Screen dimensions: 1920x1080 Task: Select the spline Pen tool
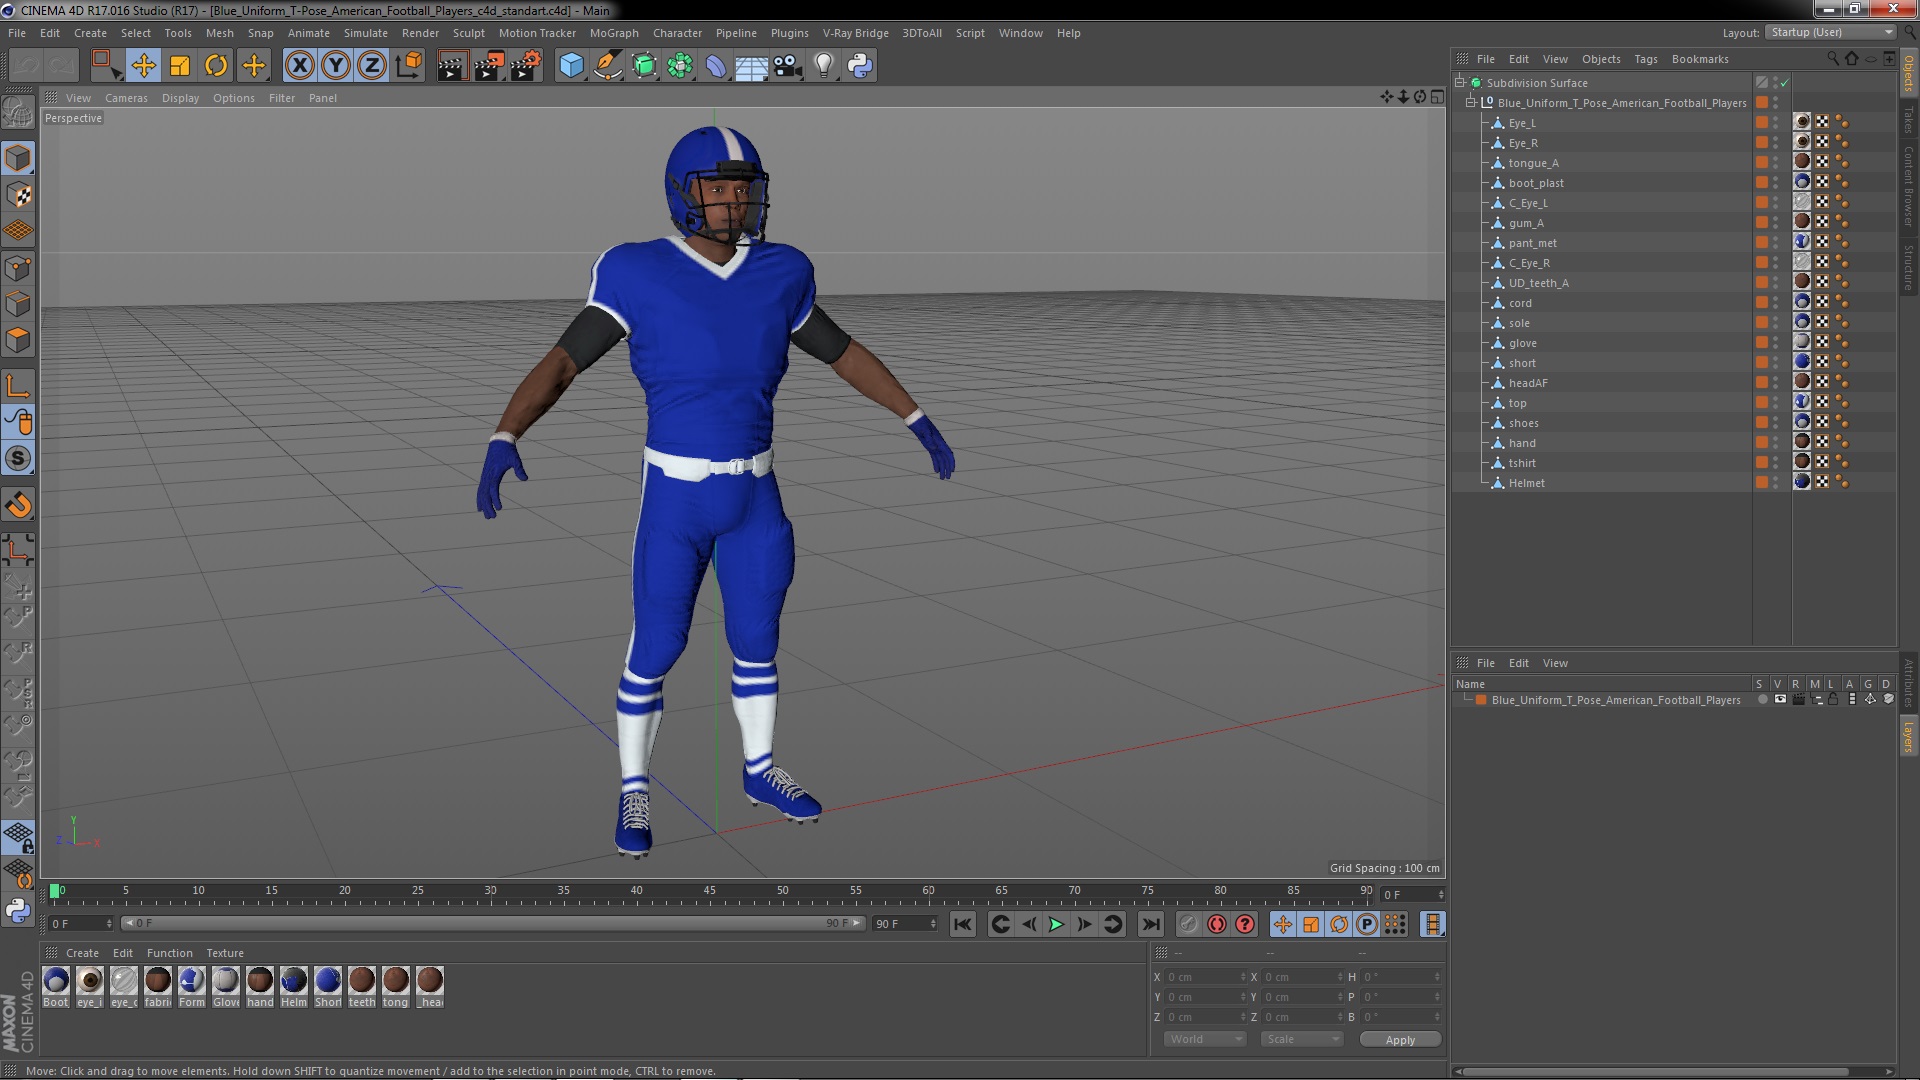point(607,66)
